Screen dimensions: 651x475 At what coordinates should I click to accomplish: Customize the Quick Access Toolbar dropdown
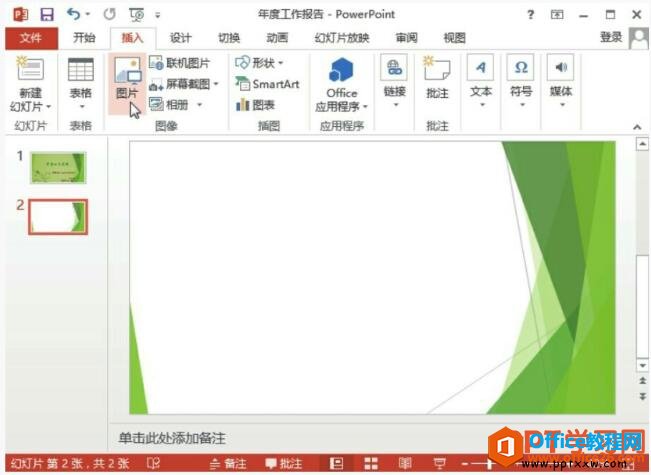(x=158, y=15)
